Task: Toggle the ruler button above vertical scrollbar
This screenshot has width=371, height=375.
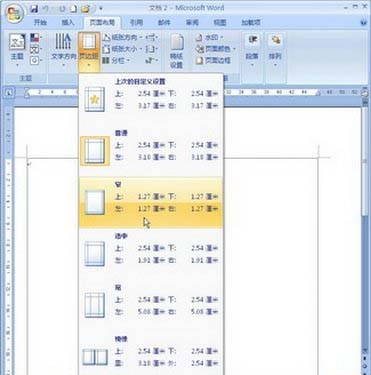Action: point(365,93)
